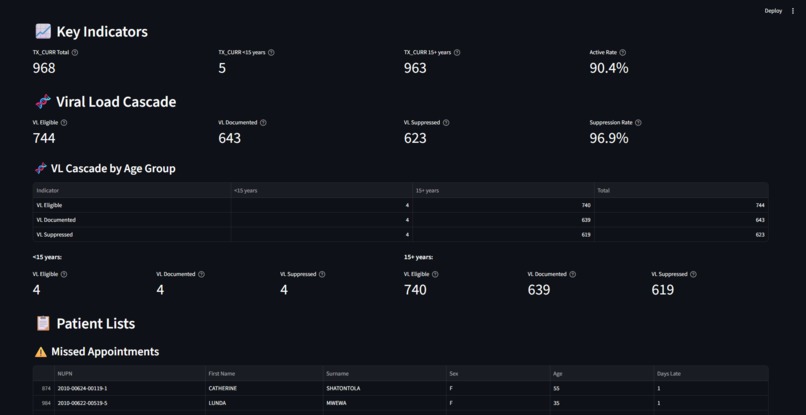This screenshot has width=806, height=415.
Task: Select the VL Eligible row label
Action: (132, 205)
